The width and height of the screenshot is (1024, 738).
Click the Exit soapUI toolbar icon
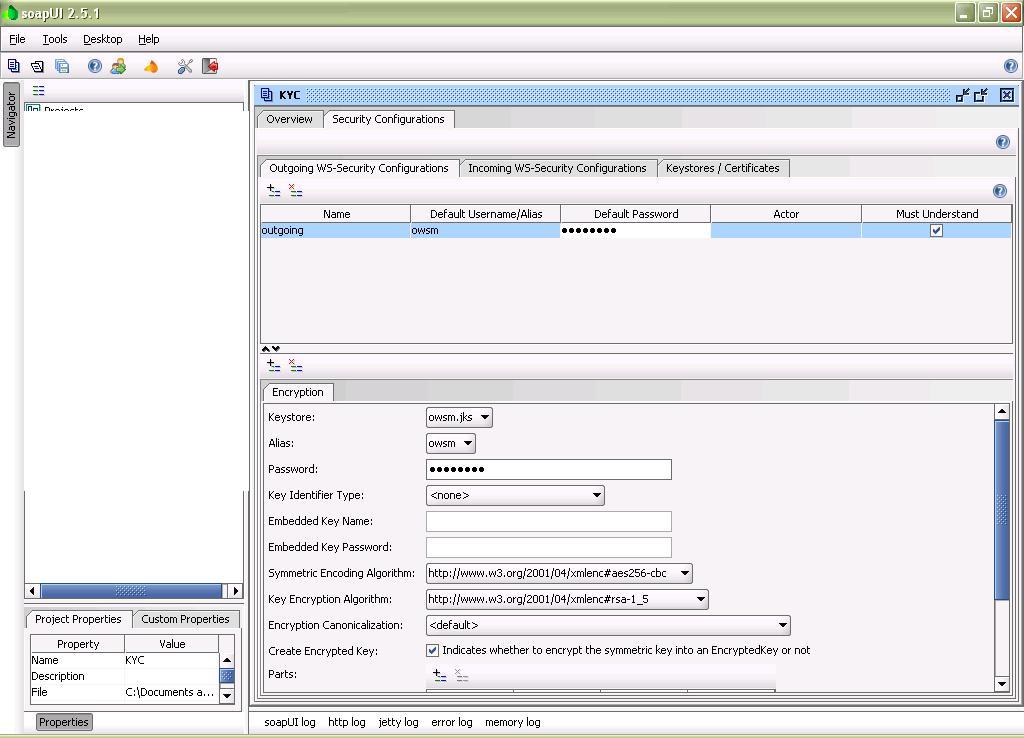pyautogui.click(x=210, y=66)
